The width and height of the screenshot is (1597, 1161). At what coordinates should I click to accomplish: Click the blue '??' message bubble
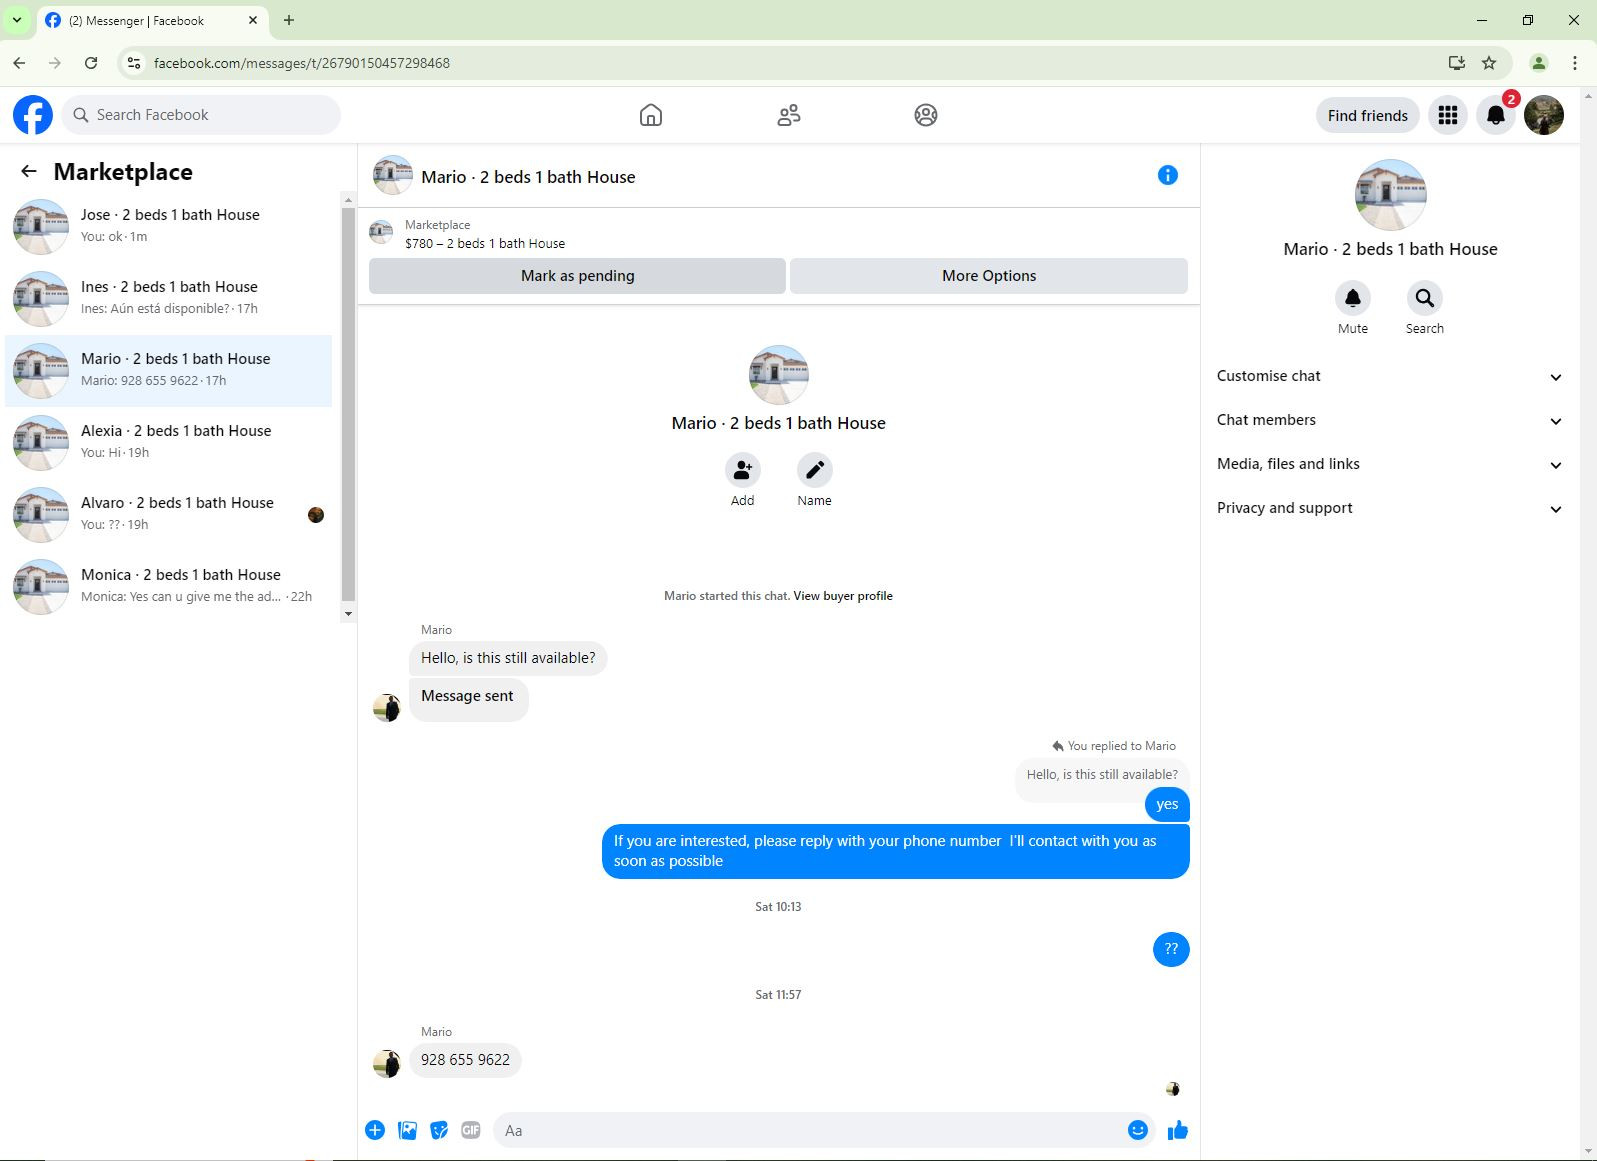coord(1171,949)
